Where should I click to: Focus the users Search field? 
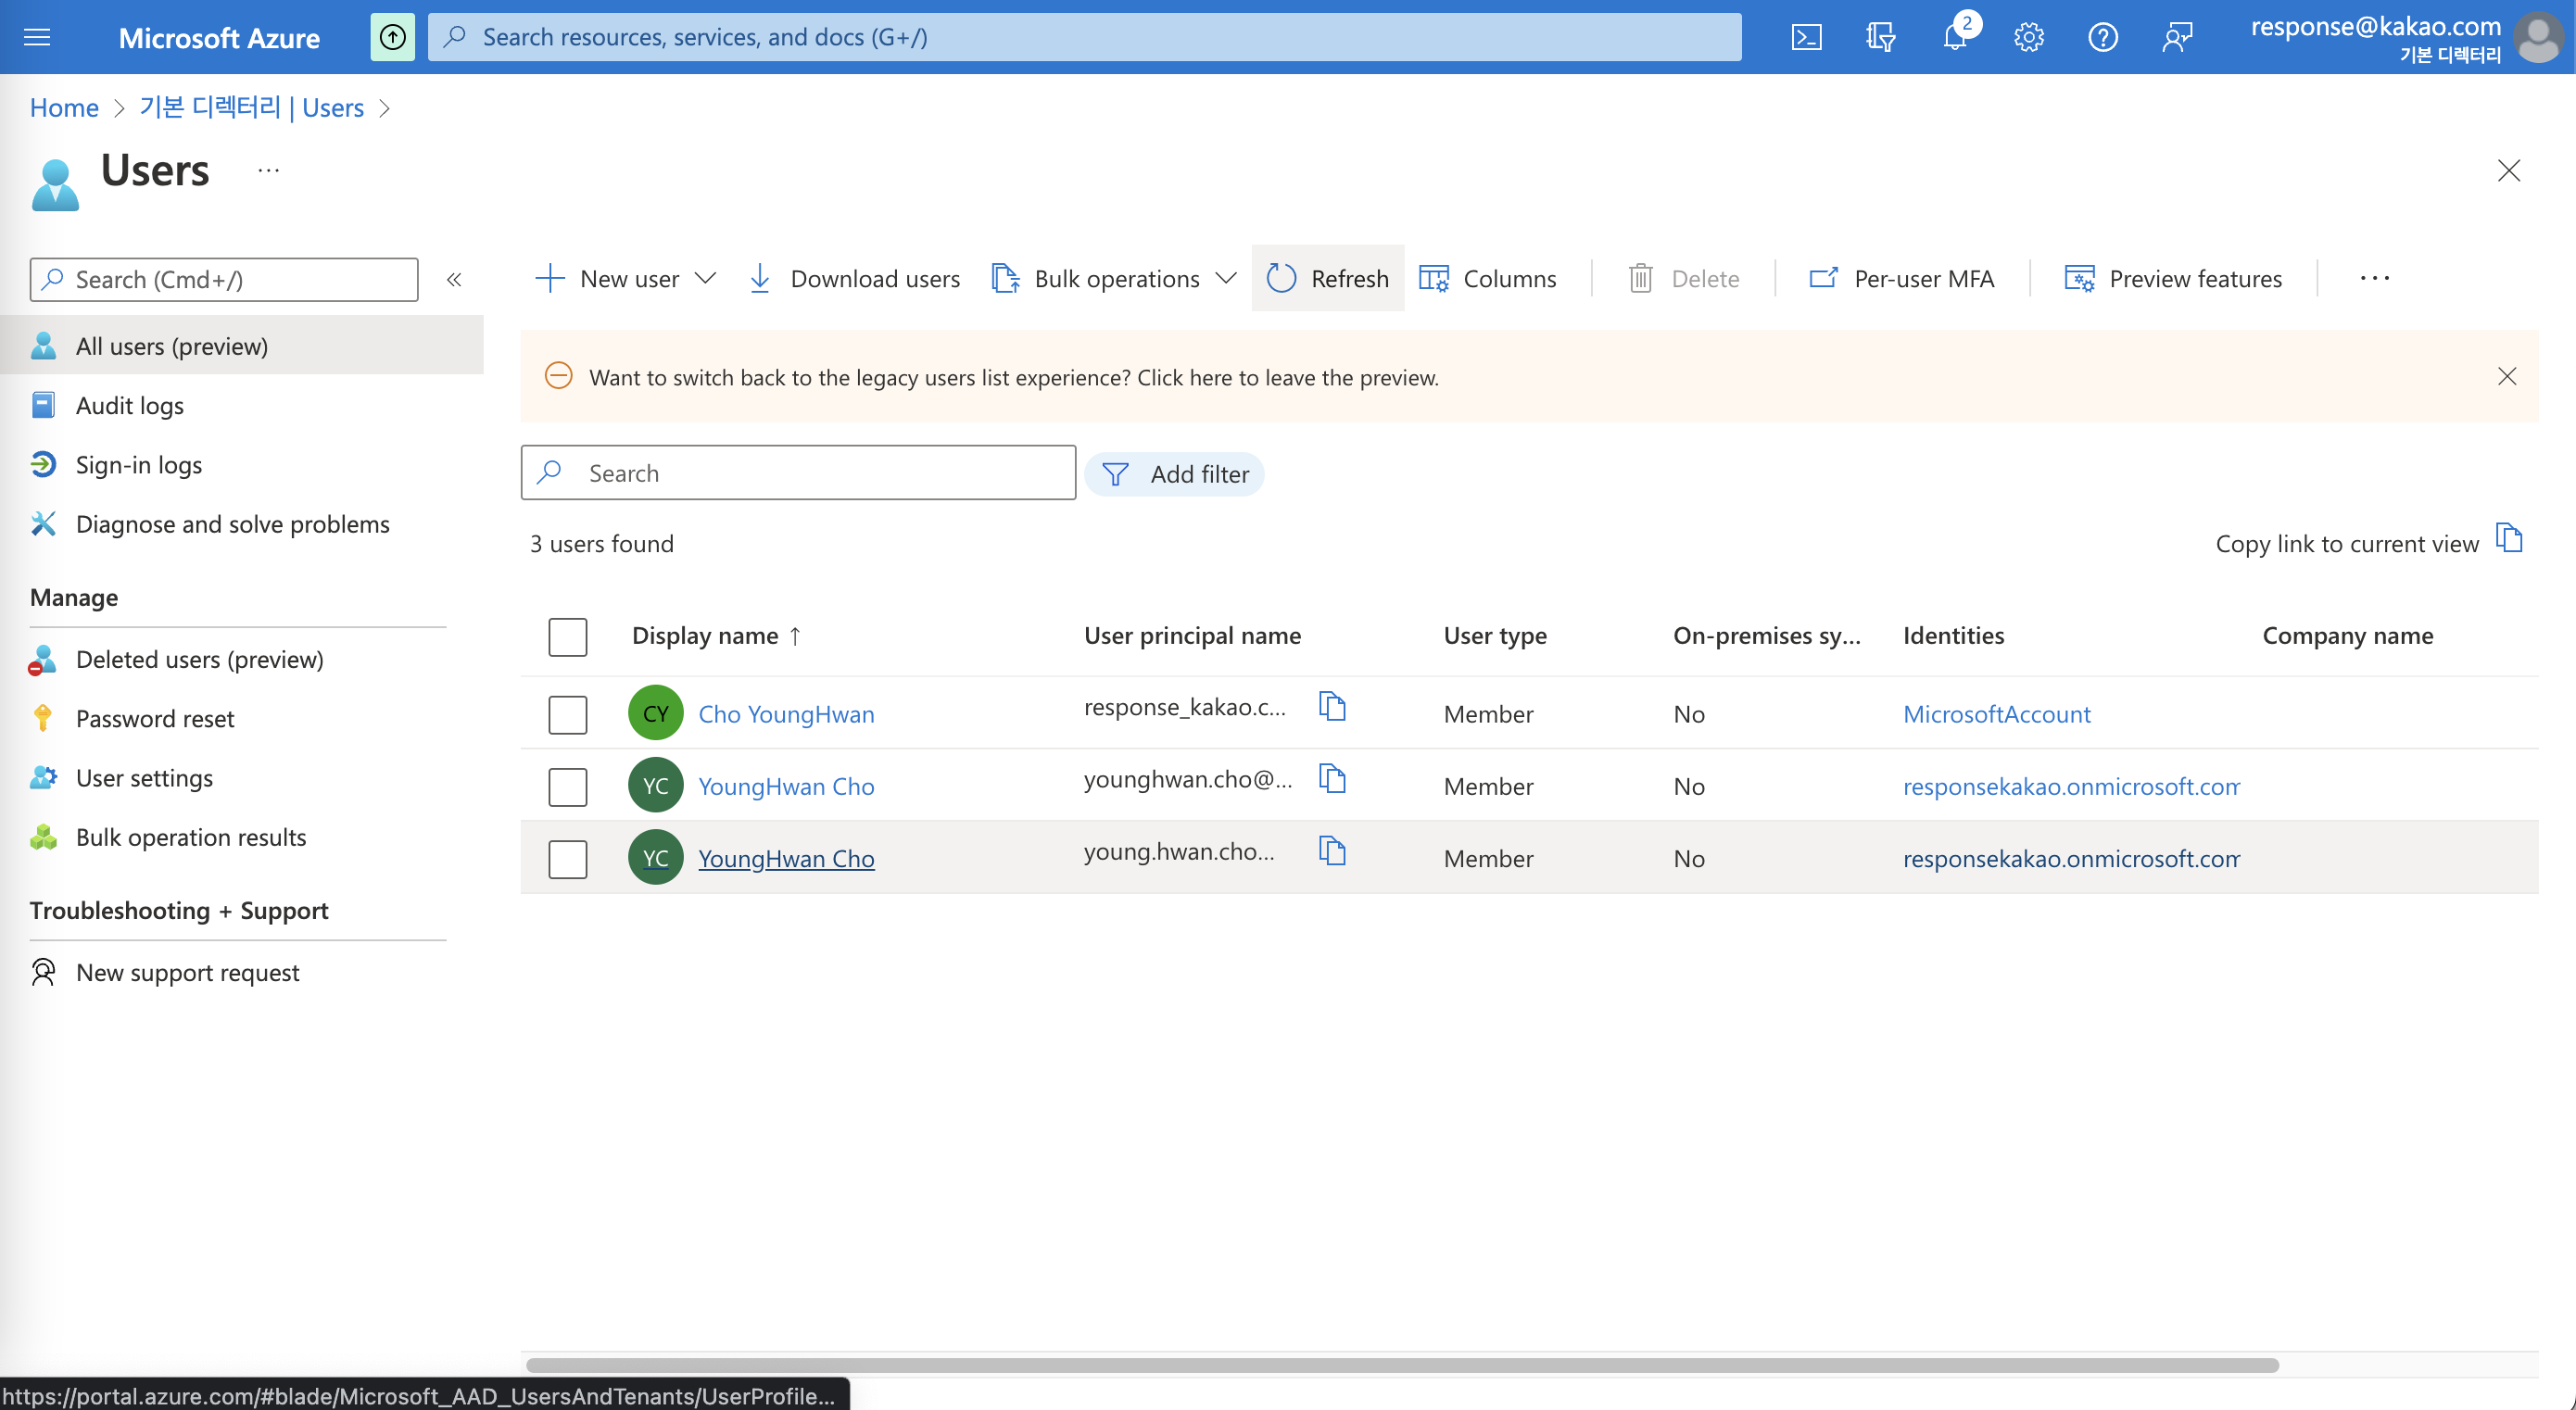[798, 472]
